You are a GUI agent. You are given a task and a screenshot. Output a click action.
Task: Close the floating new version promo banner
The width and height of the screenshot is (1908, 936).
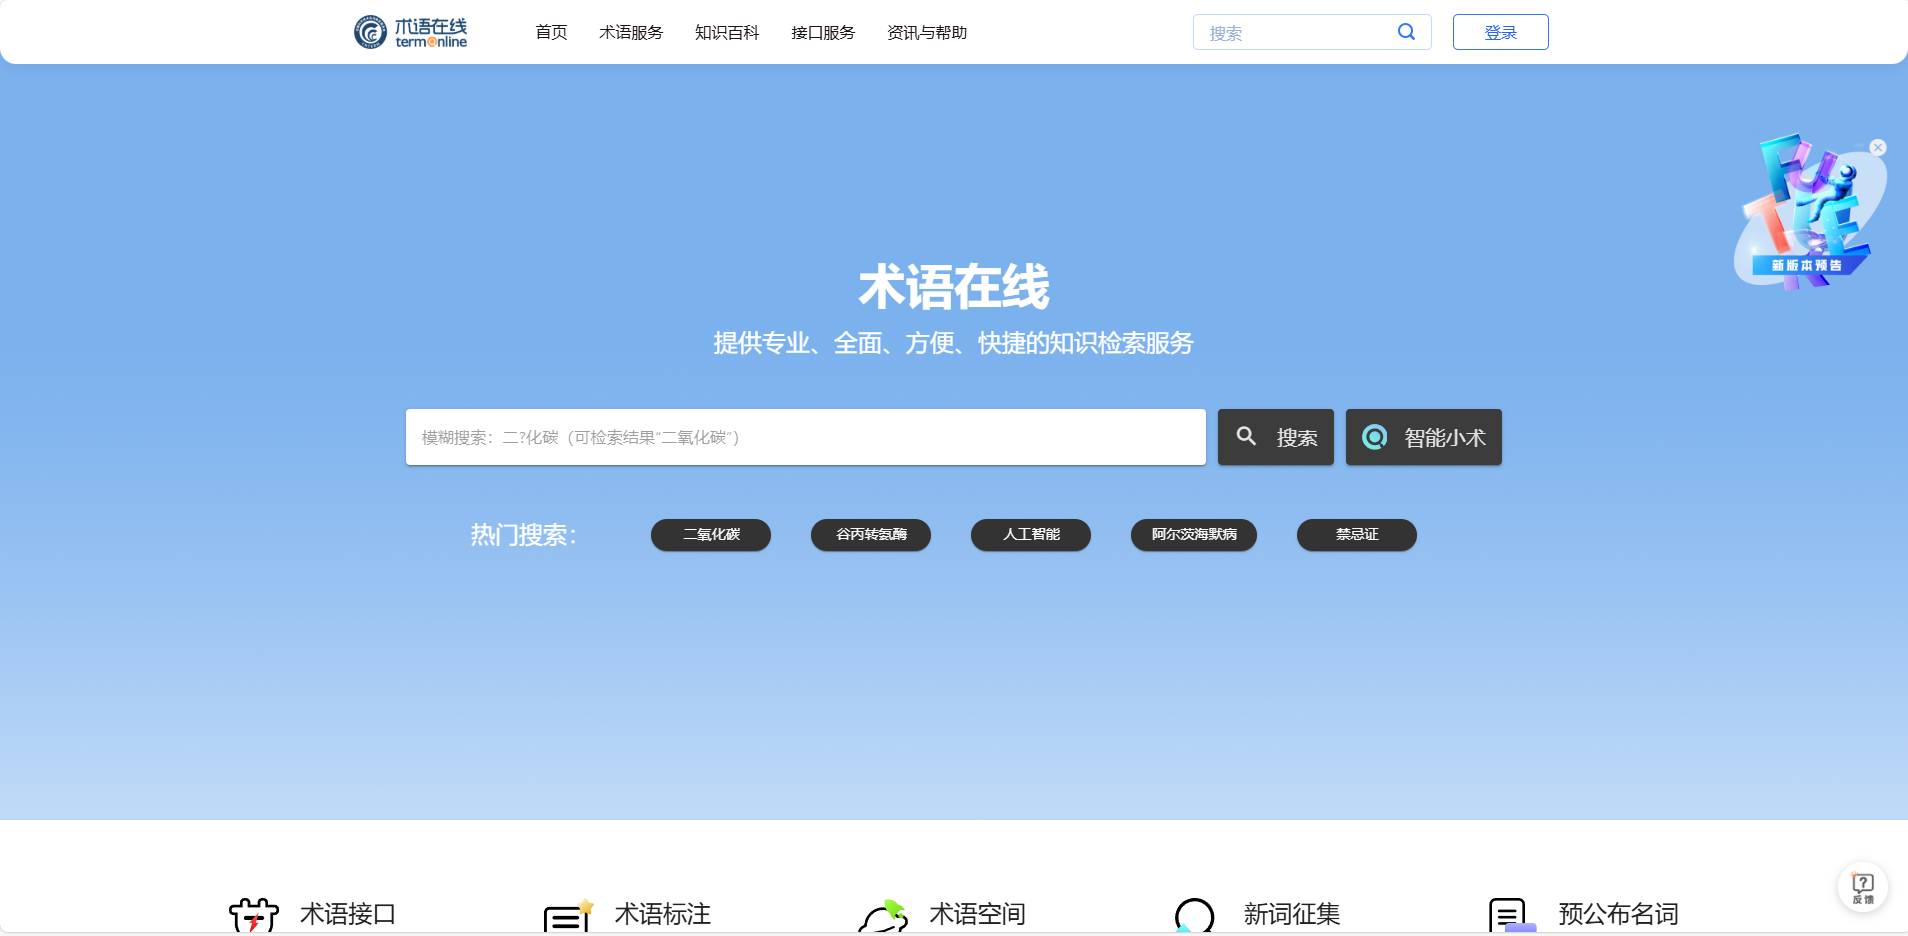coord(1878,148)
